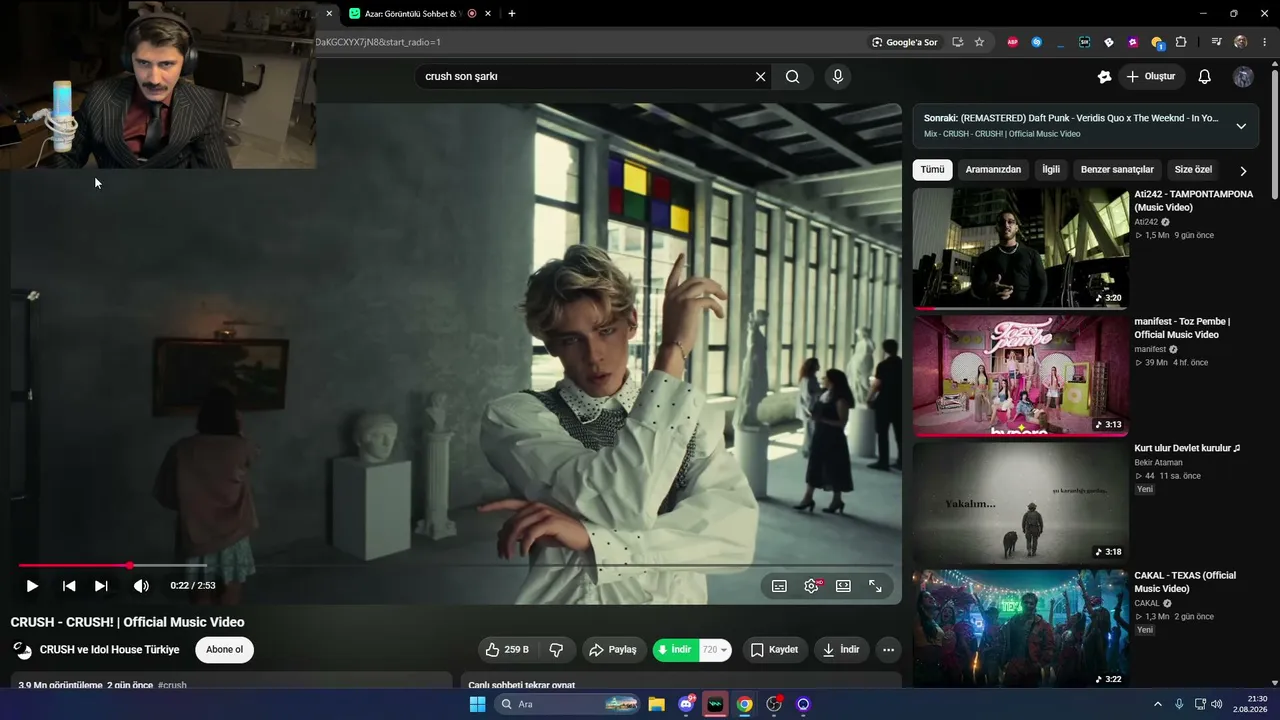Switch to theater mode view
Viewport: 1280px width, 720px height.
click(843, 586)
